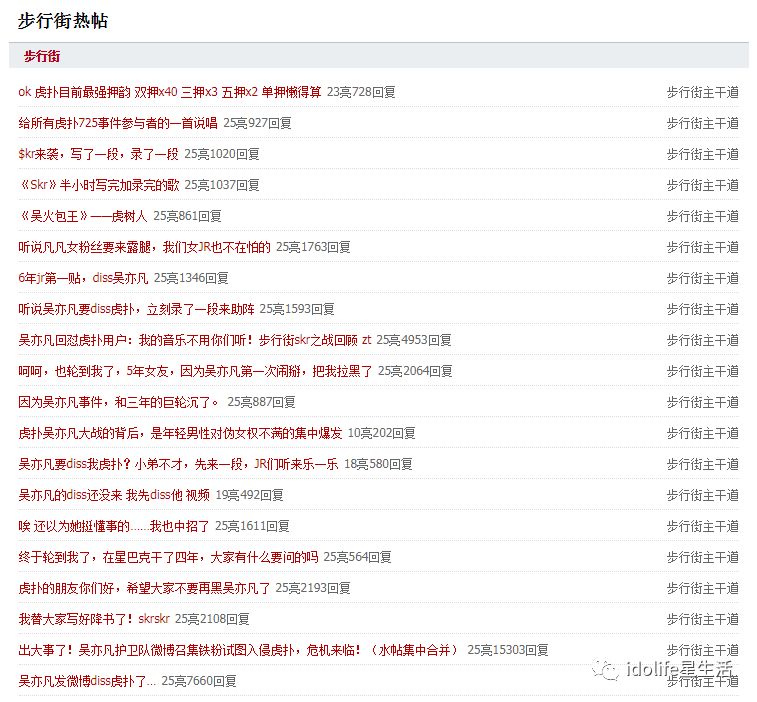Click reply count '25亮1037回复'
The image size is (757, 702).
pos(222,185)
